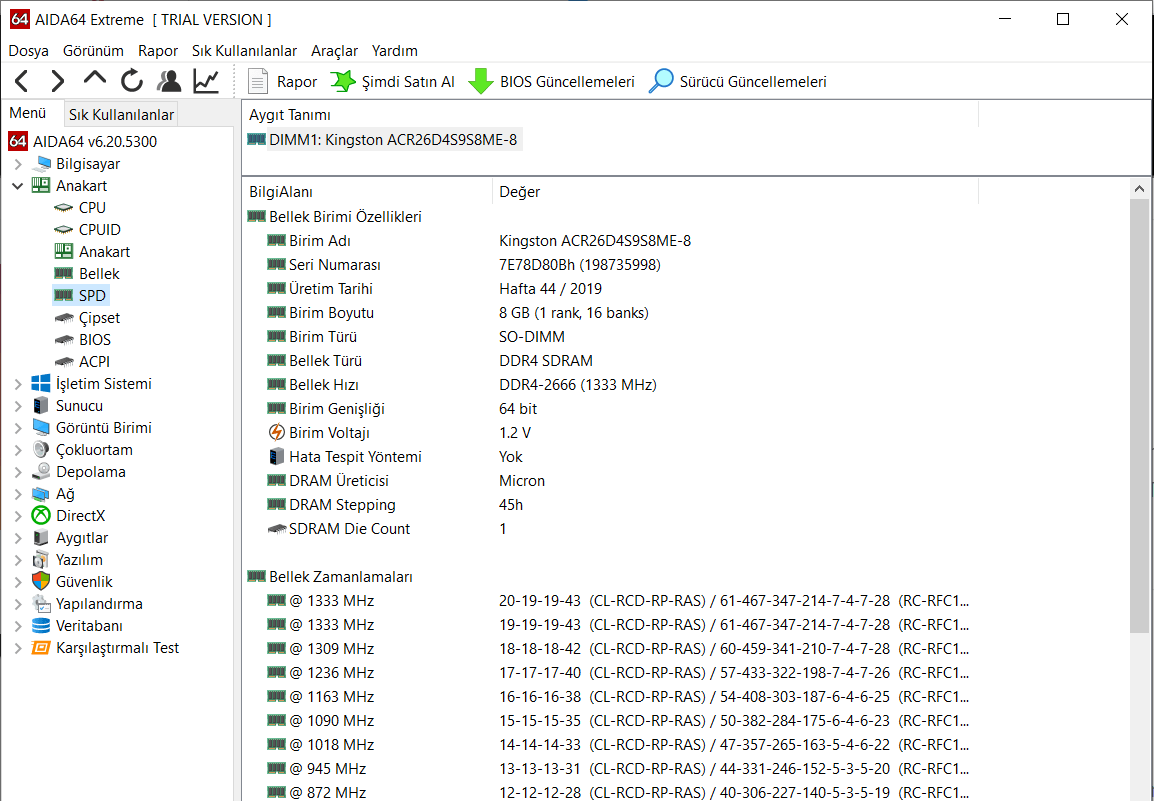
Task: Select DIMM1: Kingston ACR26D4S9S8ME-8 device
Action: [383, 140]
